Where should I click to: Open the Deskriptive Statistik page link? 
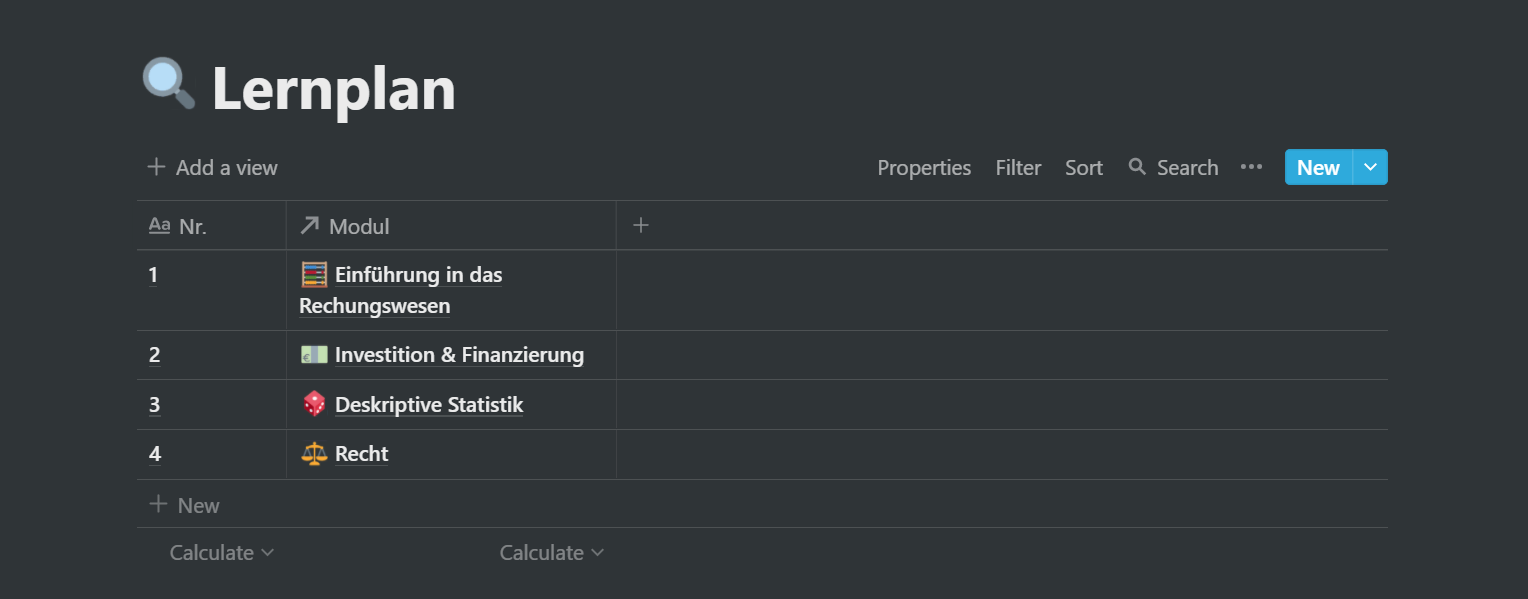coord(429,405)
